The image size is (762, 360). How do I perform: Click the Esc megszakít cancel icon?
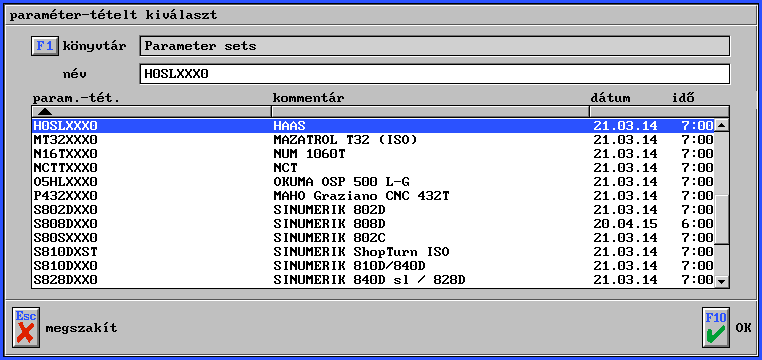coord(26,327)
